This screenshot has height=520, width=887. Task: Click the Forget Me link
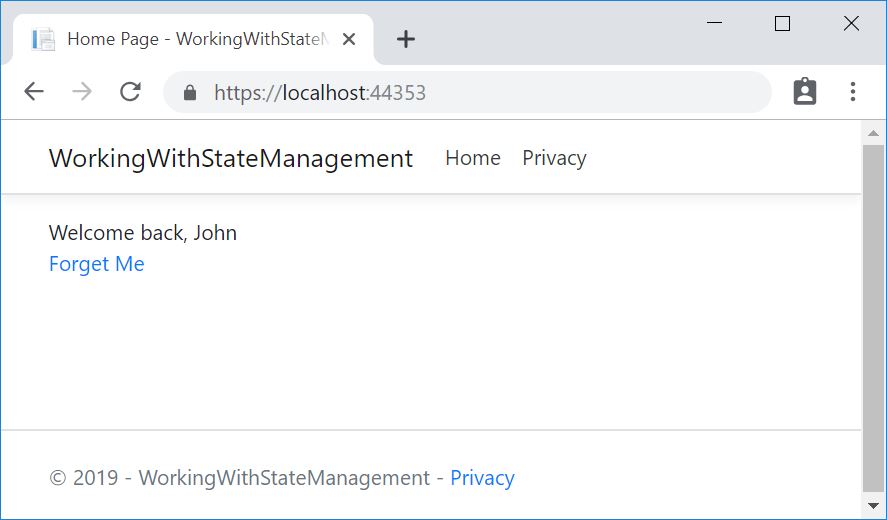pos(96,264)
